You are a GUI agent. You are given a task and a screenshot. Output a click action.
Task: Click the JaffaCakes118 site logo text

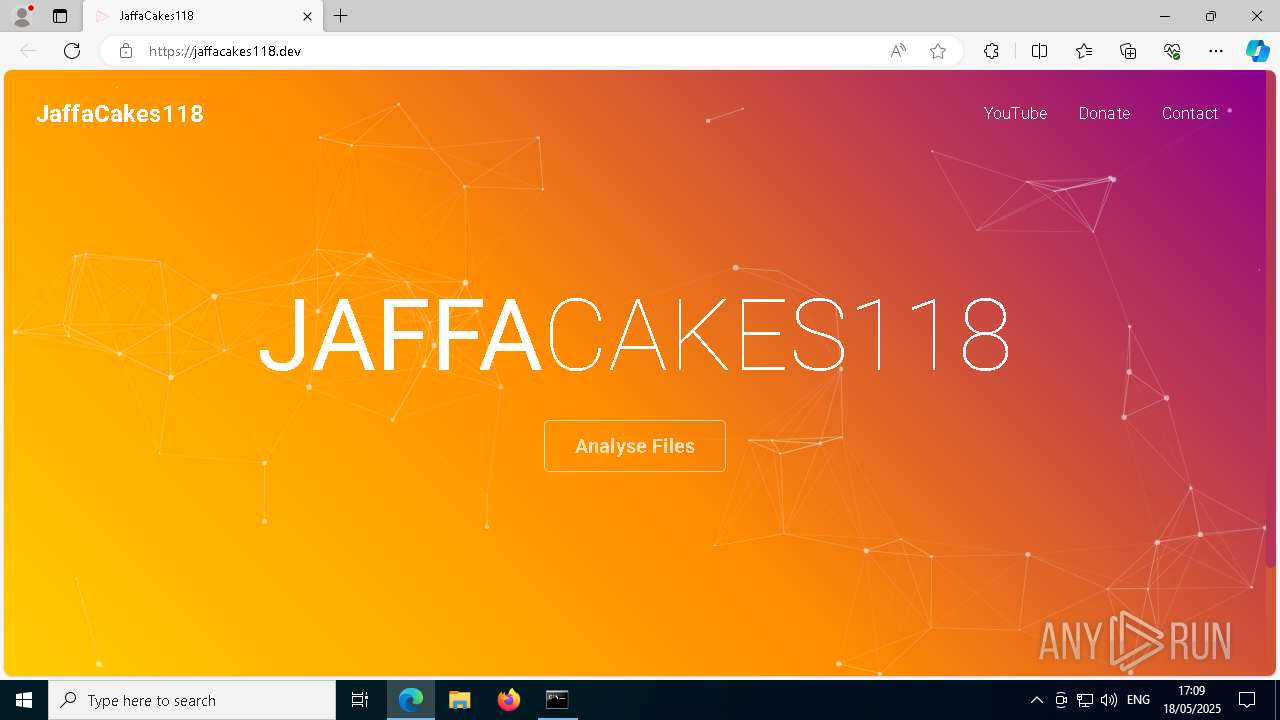[120, 114]
